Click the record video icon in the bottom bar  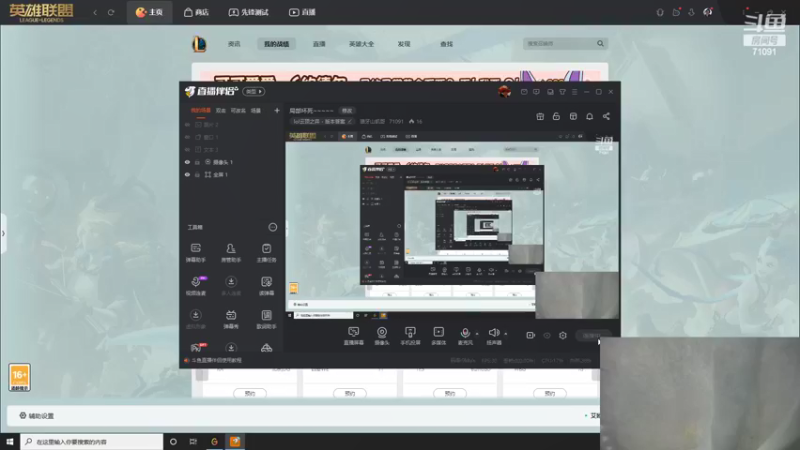[531, 335]
